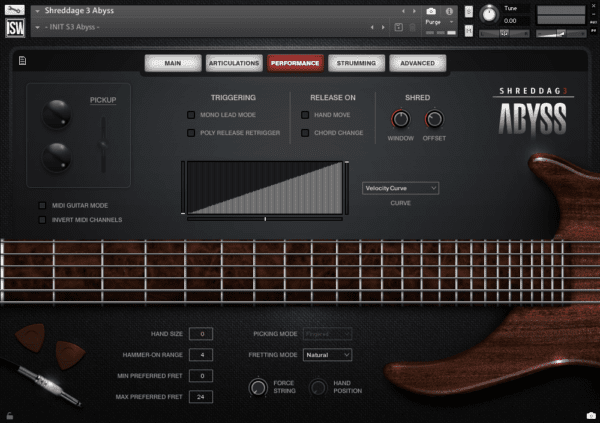The width and height of the screenshot is (600, 423).
Task: Click the trash delete preset icon
Action: coord(412,27)
